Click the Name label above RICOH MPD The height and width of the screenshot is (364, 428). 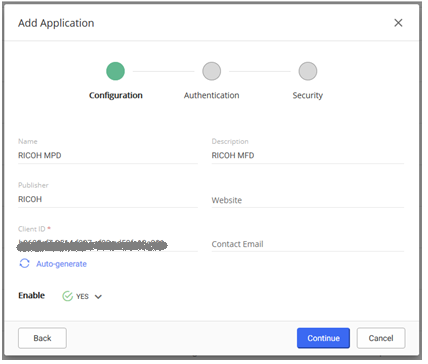tap(28, 141)
